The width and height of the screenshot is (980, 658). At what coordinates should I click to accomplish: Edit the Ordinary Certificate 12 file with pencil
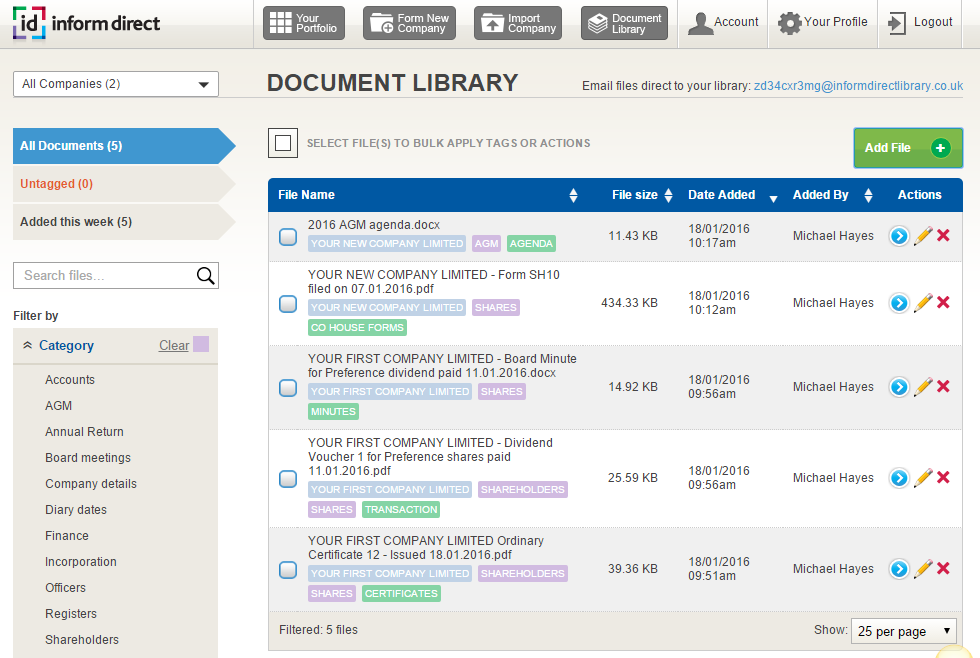(x=923, y=568)
